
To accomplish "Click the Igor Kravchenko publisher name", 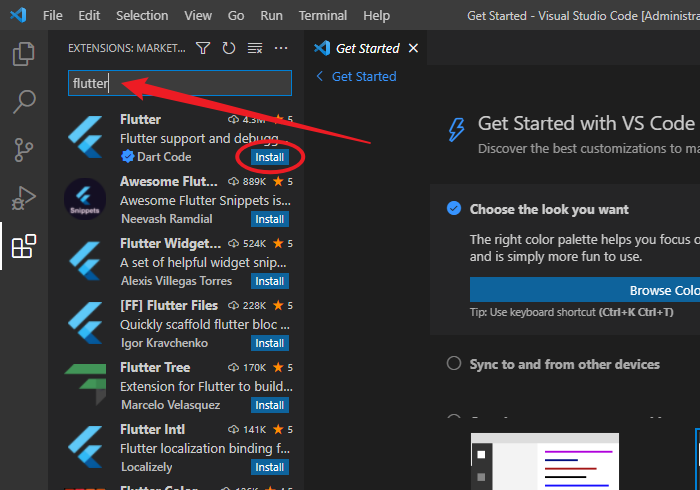I will coord(164,343).
